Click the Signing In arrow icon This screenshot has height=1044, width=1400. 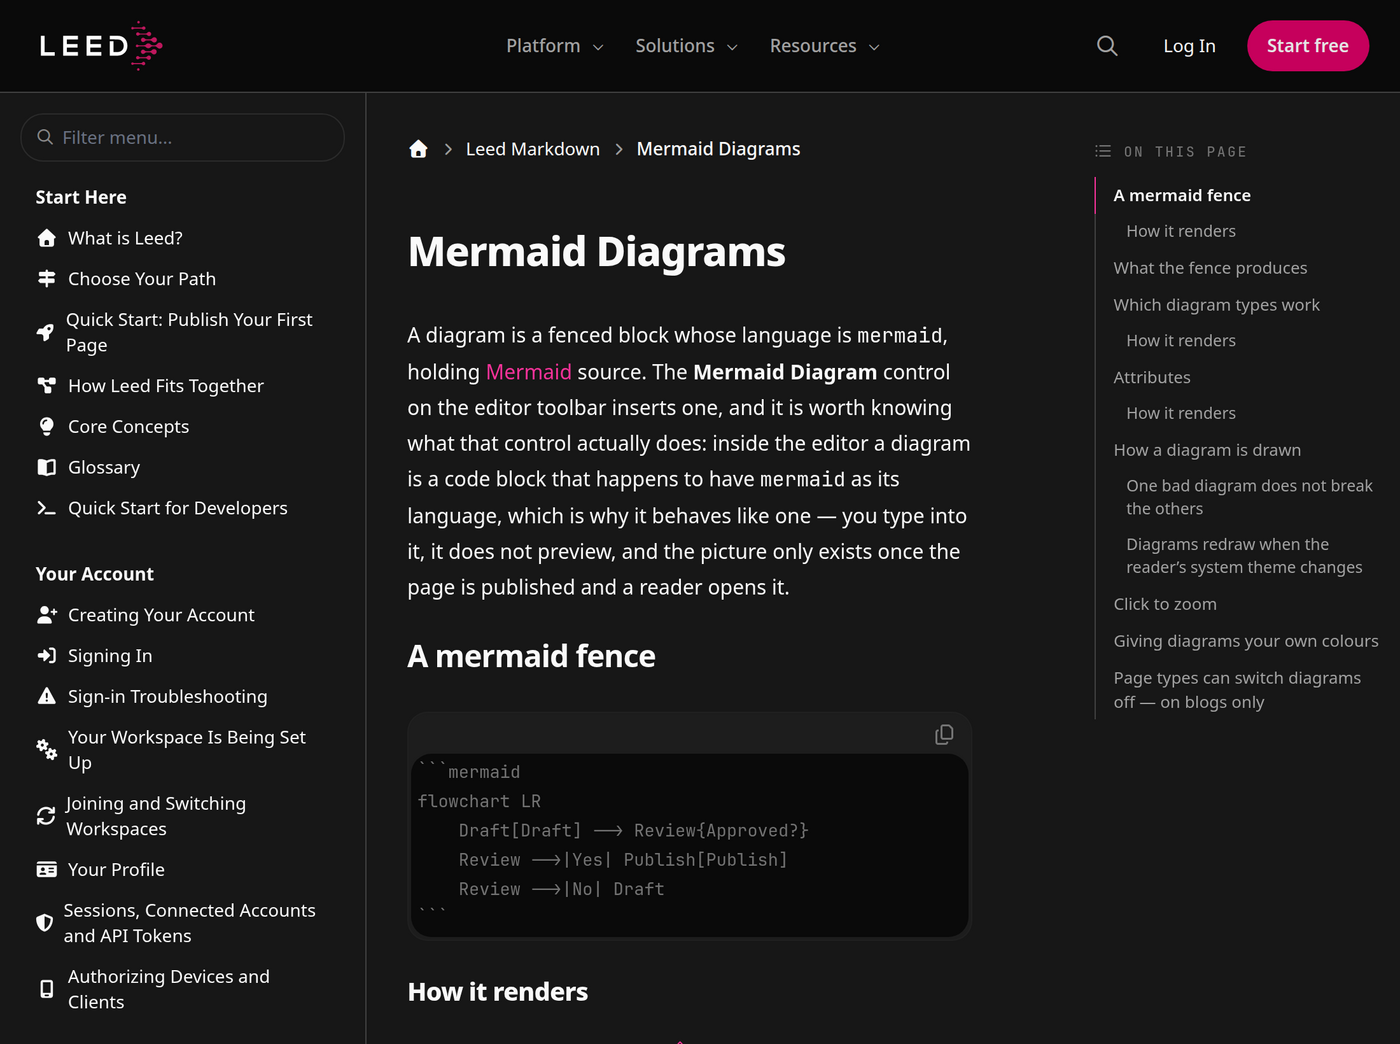[46, 656]
